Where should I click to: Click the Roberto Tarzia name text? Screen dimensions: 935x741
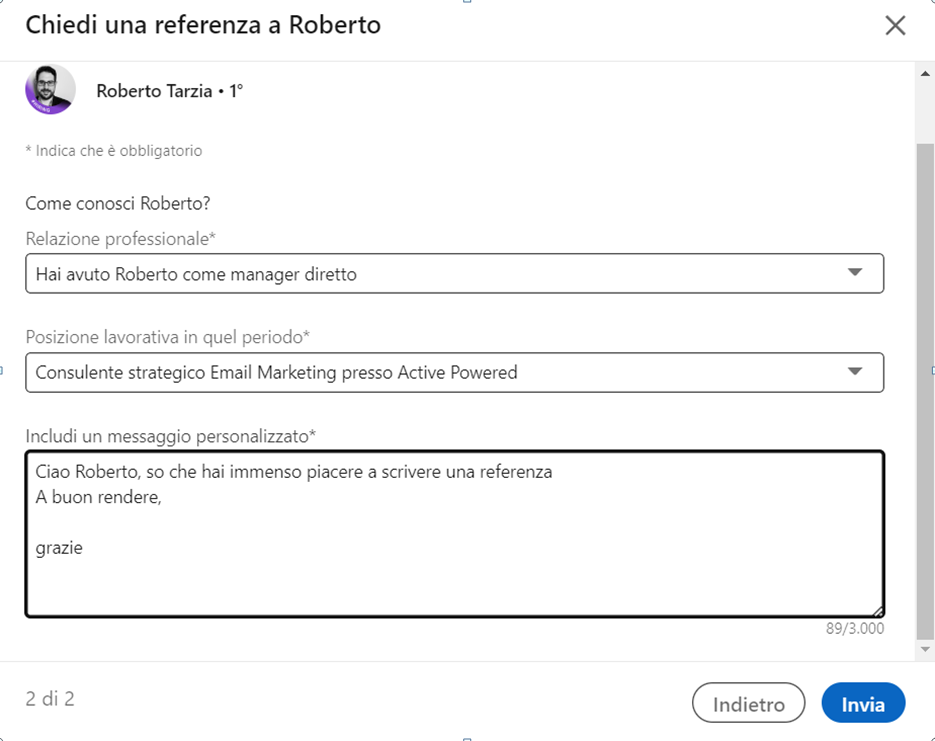(x=154, y=91)
